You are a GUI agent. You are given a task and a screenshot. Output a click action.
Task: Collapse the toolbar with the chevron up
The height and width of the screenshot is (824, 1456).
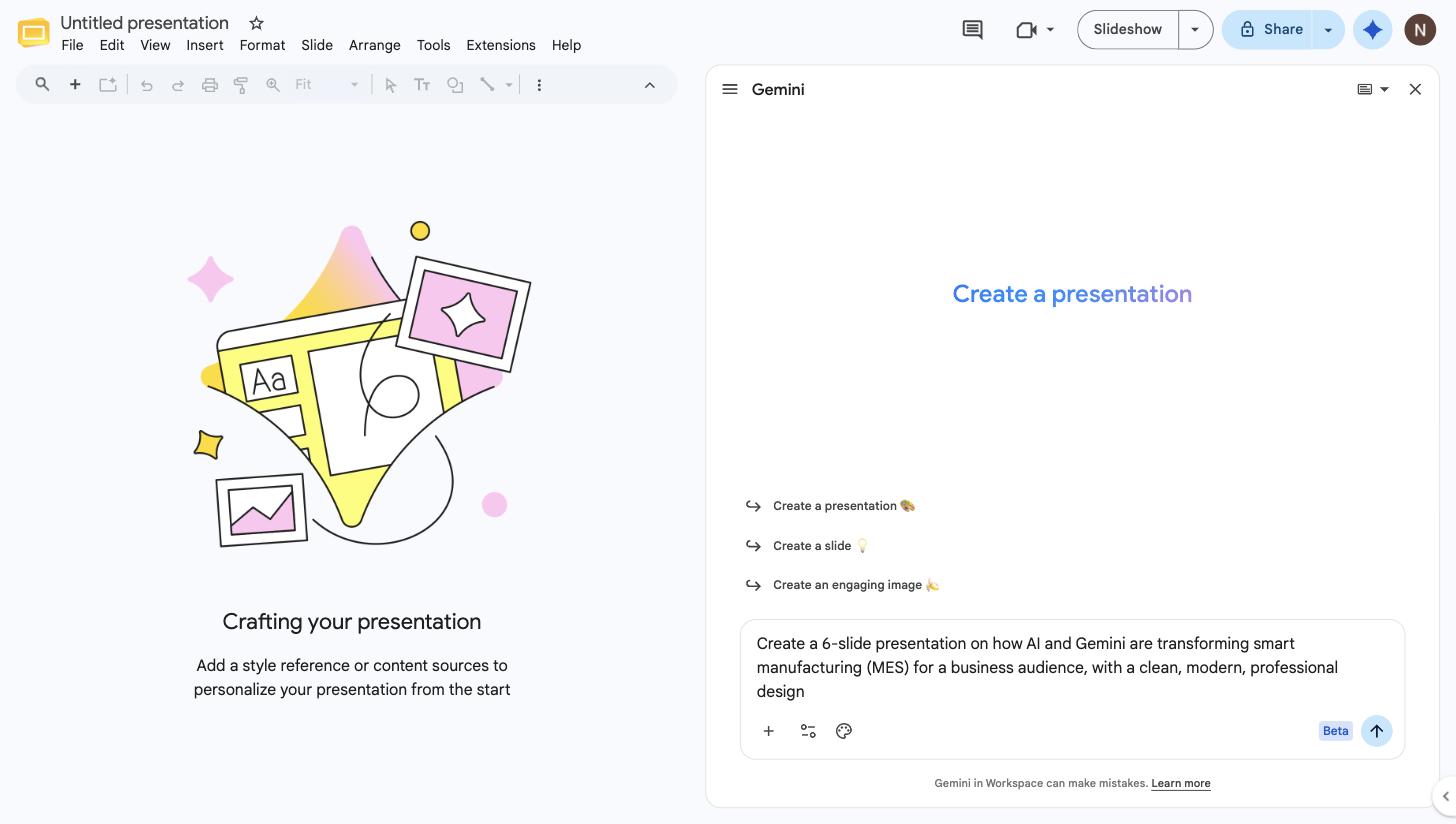[x=650, y=85]
